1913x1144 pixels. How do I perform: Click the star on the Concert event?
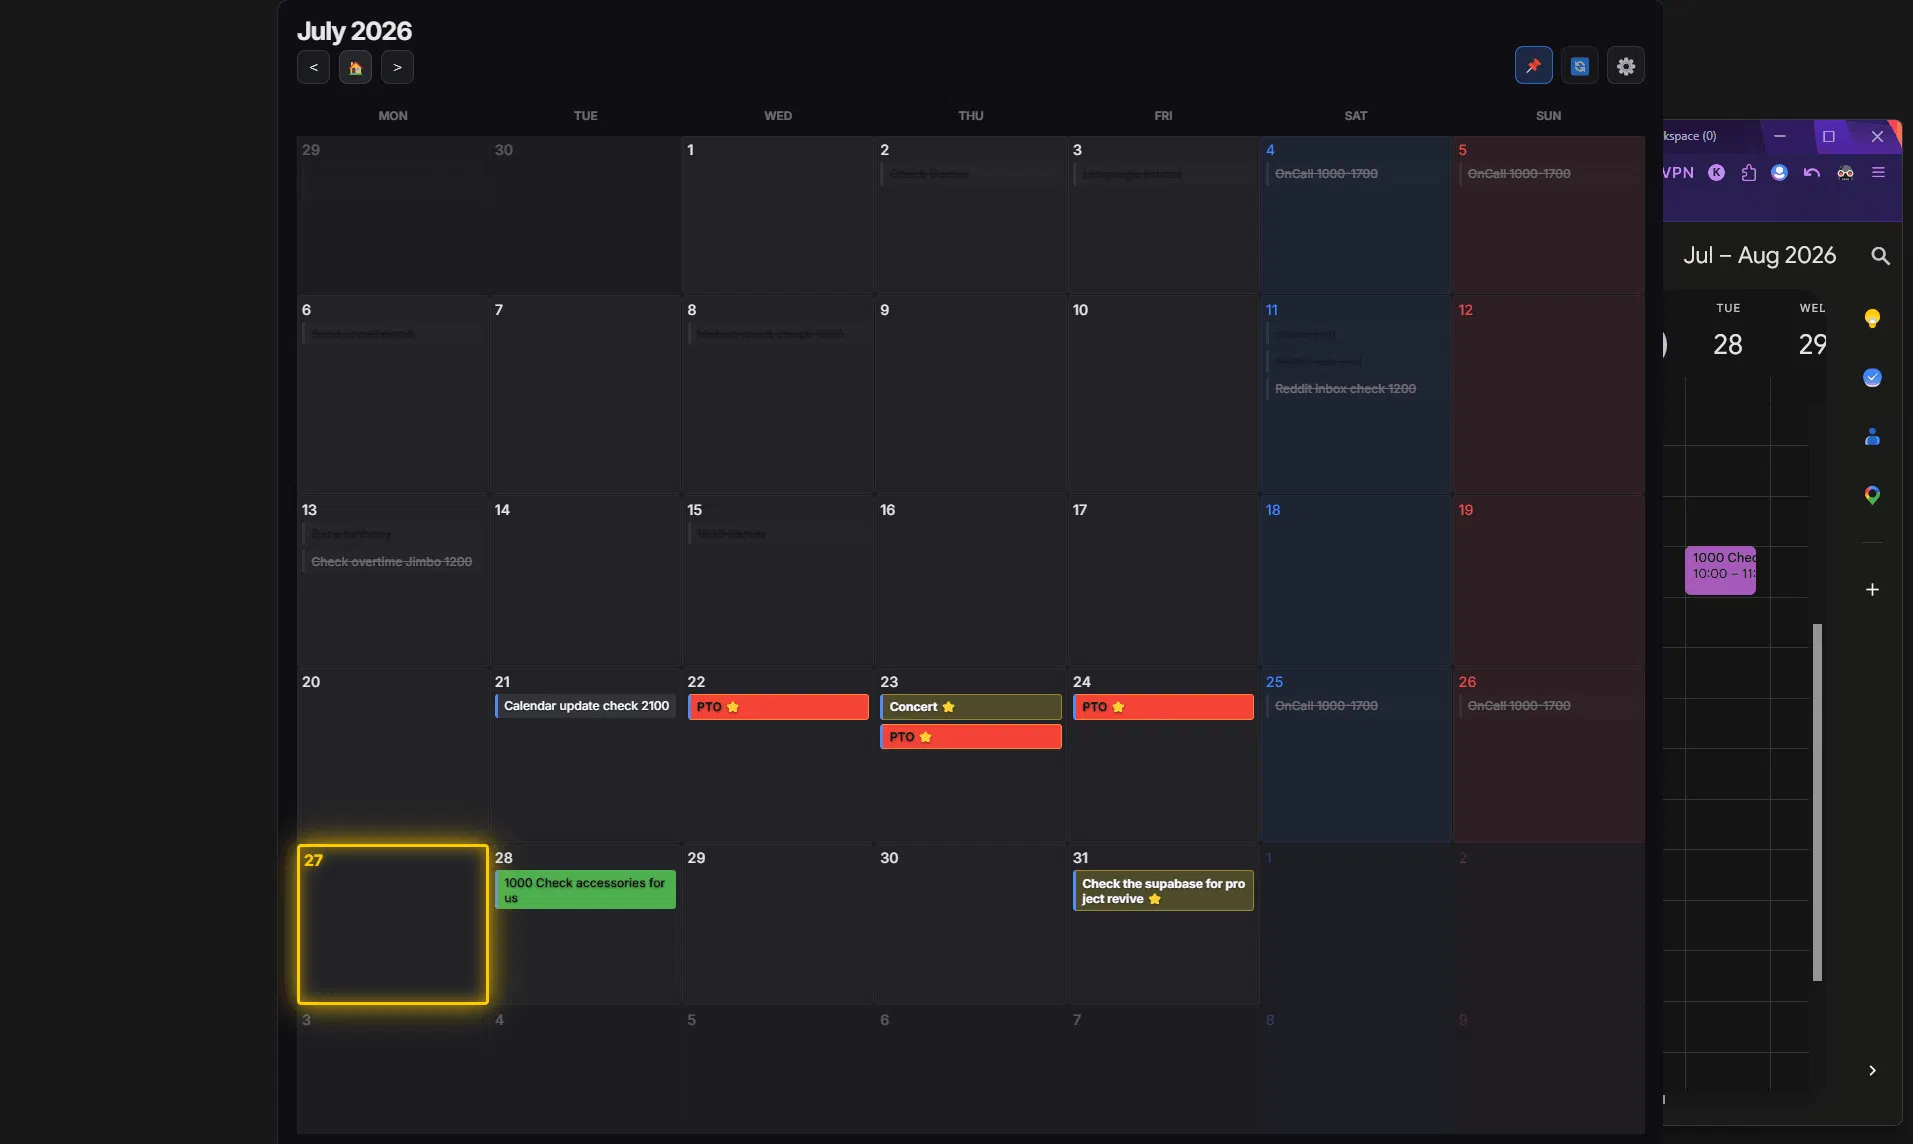[948, 707]
